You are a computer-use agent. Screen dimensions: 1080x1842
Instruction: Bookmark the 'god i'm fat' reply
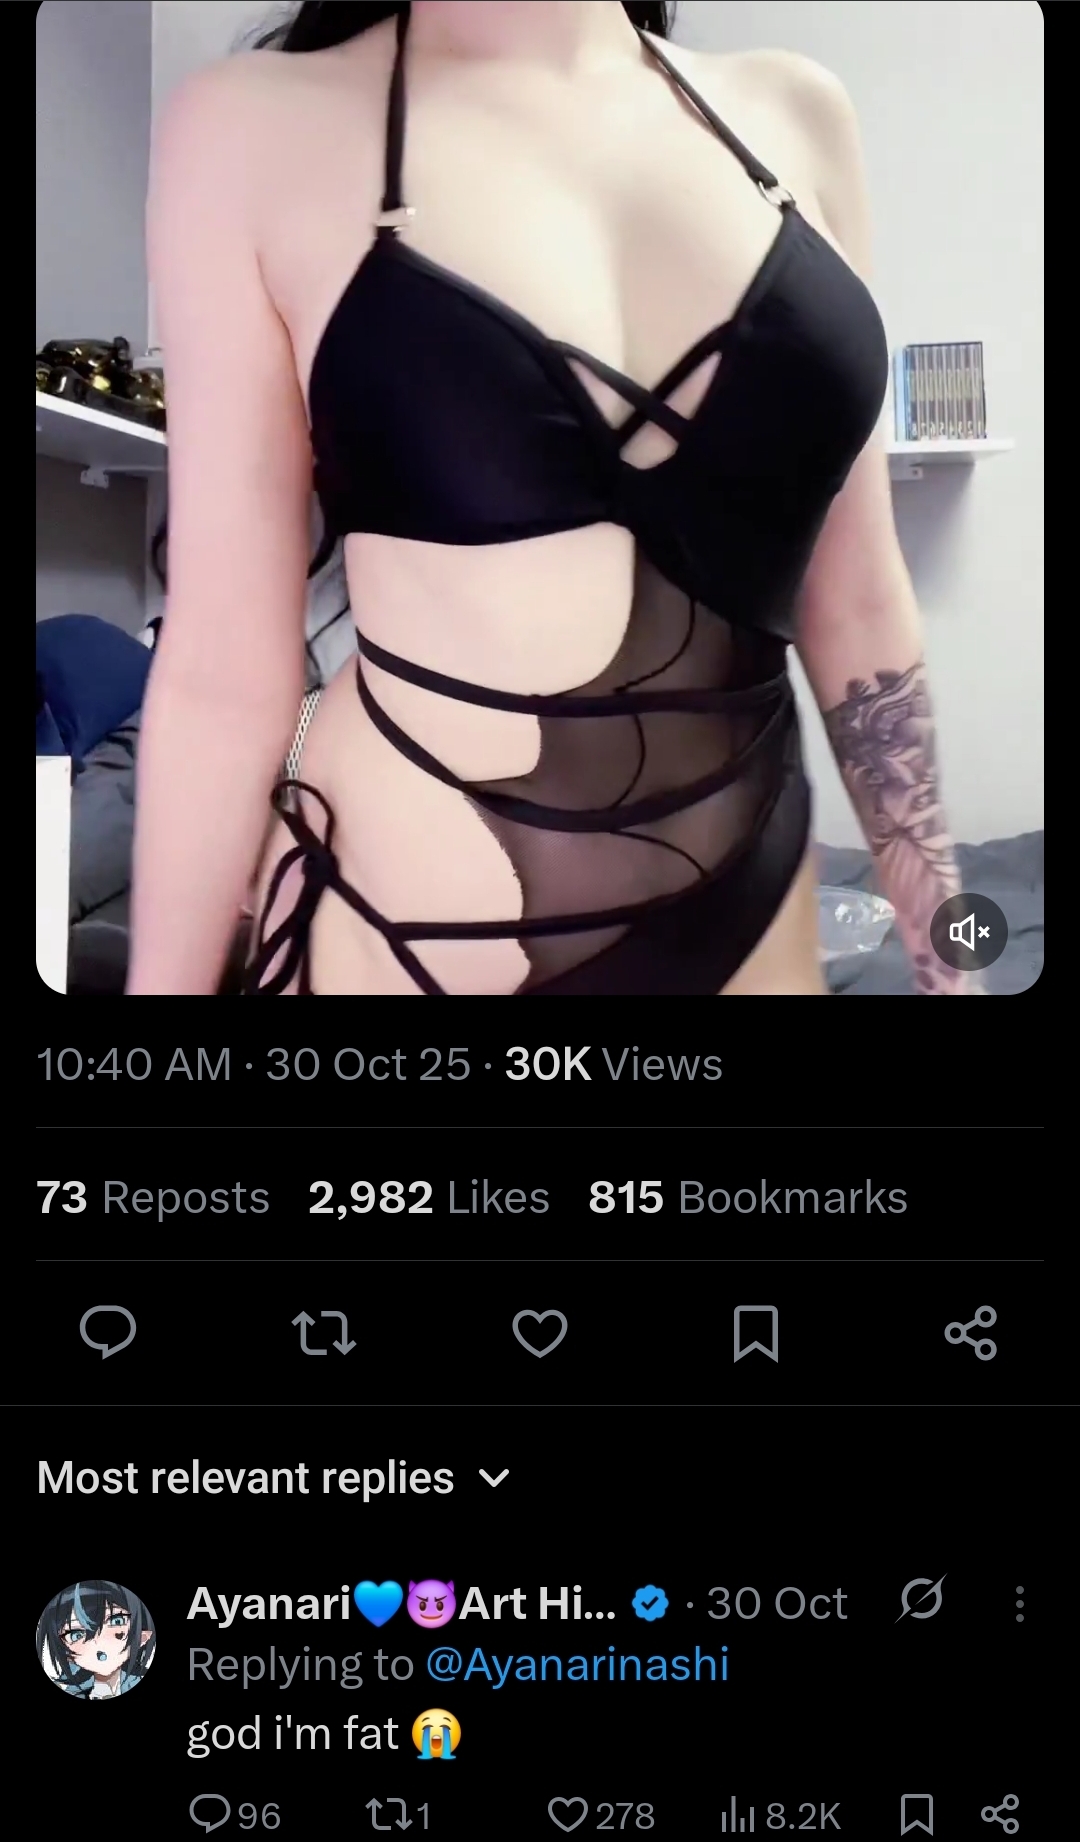coord(916,1814)
